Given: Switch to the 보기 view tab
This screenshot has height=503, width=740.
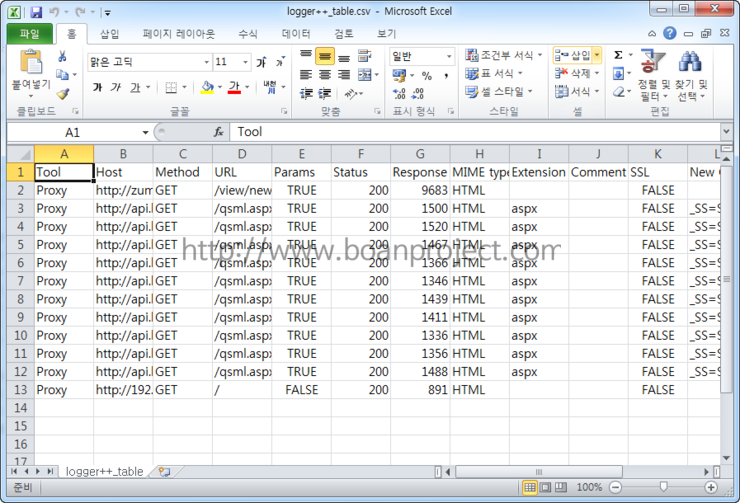Looking at the screenshot, I should [x=387, y=34].
